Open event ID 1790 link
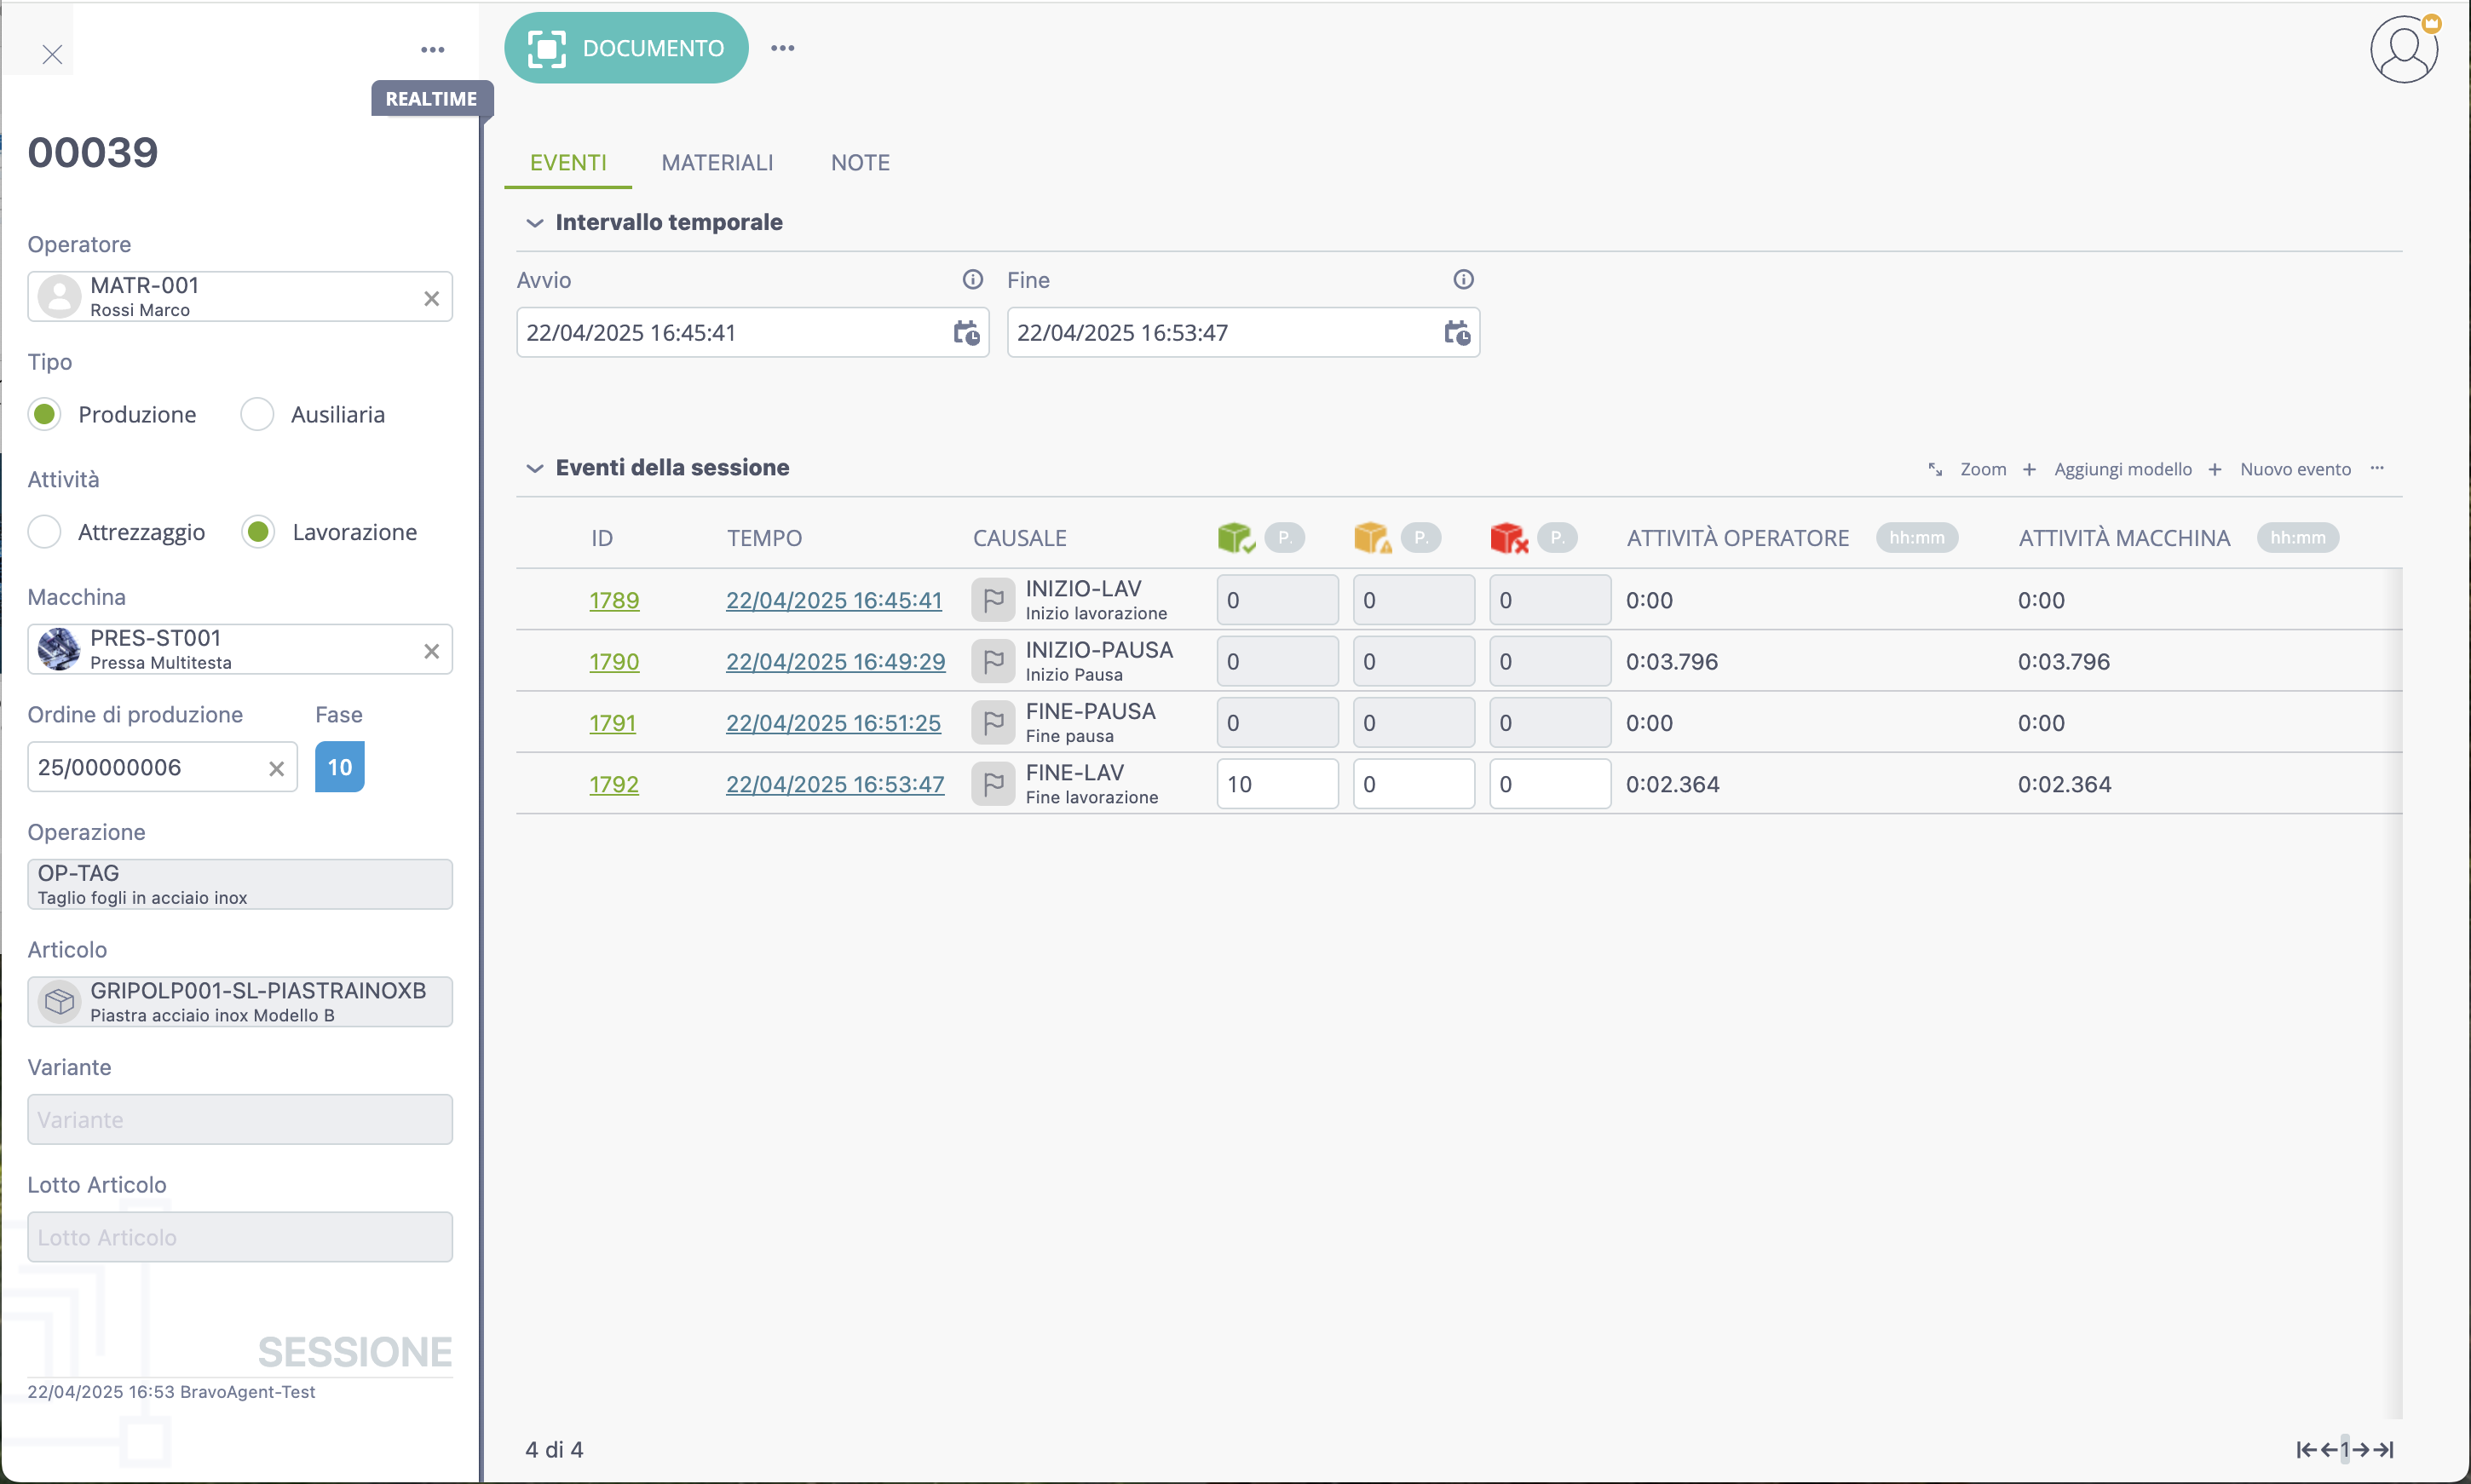The width and height of the screenshot is (2471, 1484). (x=614, y=661)
